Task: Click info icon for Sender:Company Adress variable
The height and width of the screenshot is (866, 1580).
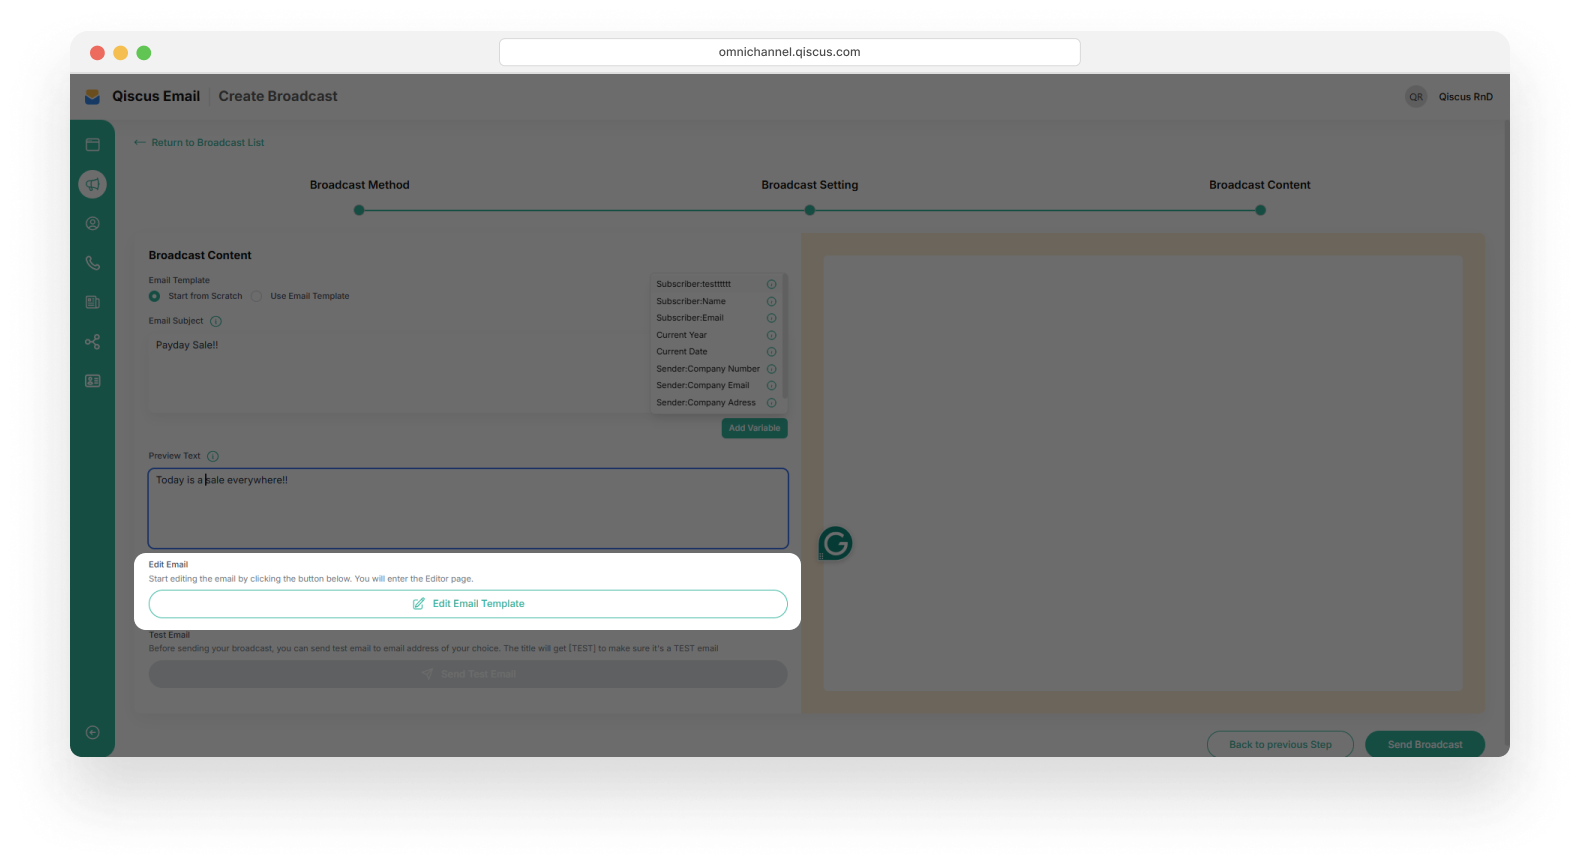Action: (x=771, y=403)
